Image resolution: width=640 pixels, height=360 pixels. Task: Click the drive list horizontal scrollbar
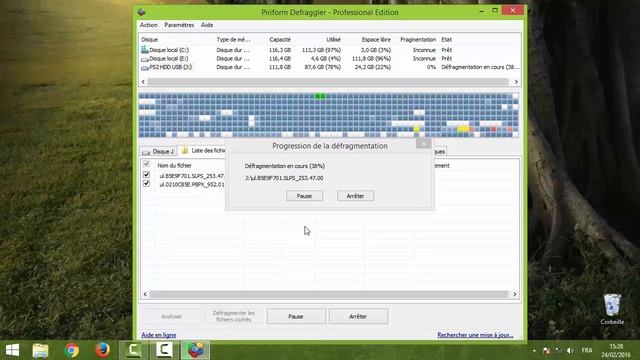click(x=328, y=82)
